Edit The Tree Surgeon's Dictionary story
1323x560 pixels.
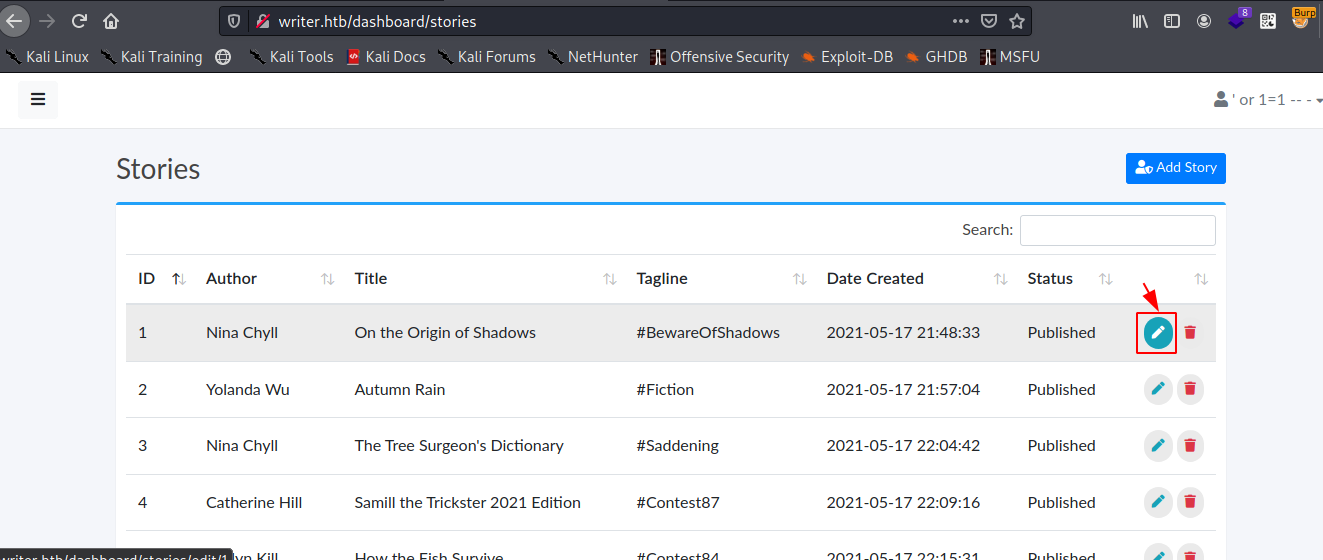point(1158,445)
